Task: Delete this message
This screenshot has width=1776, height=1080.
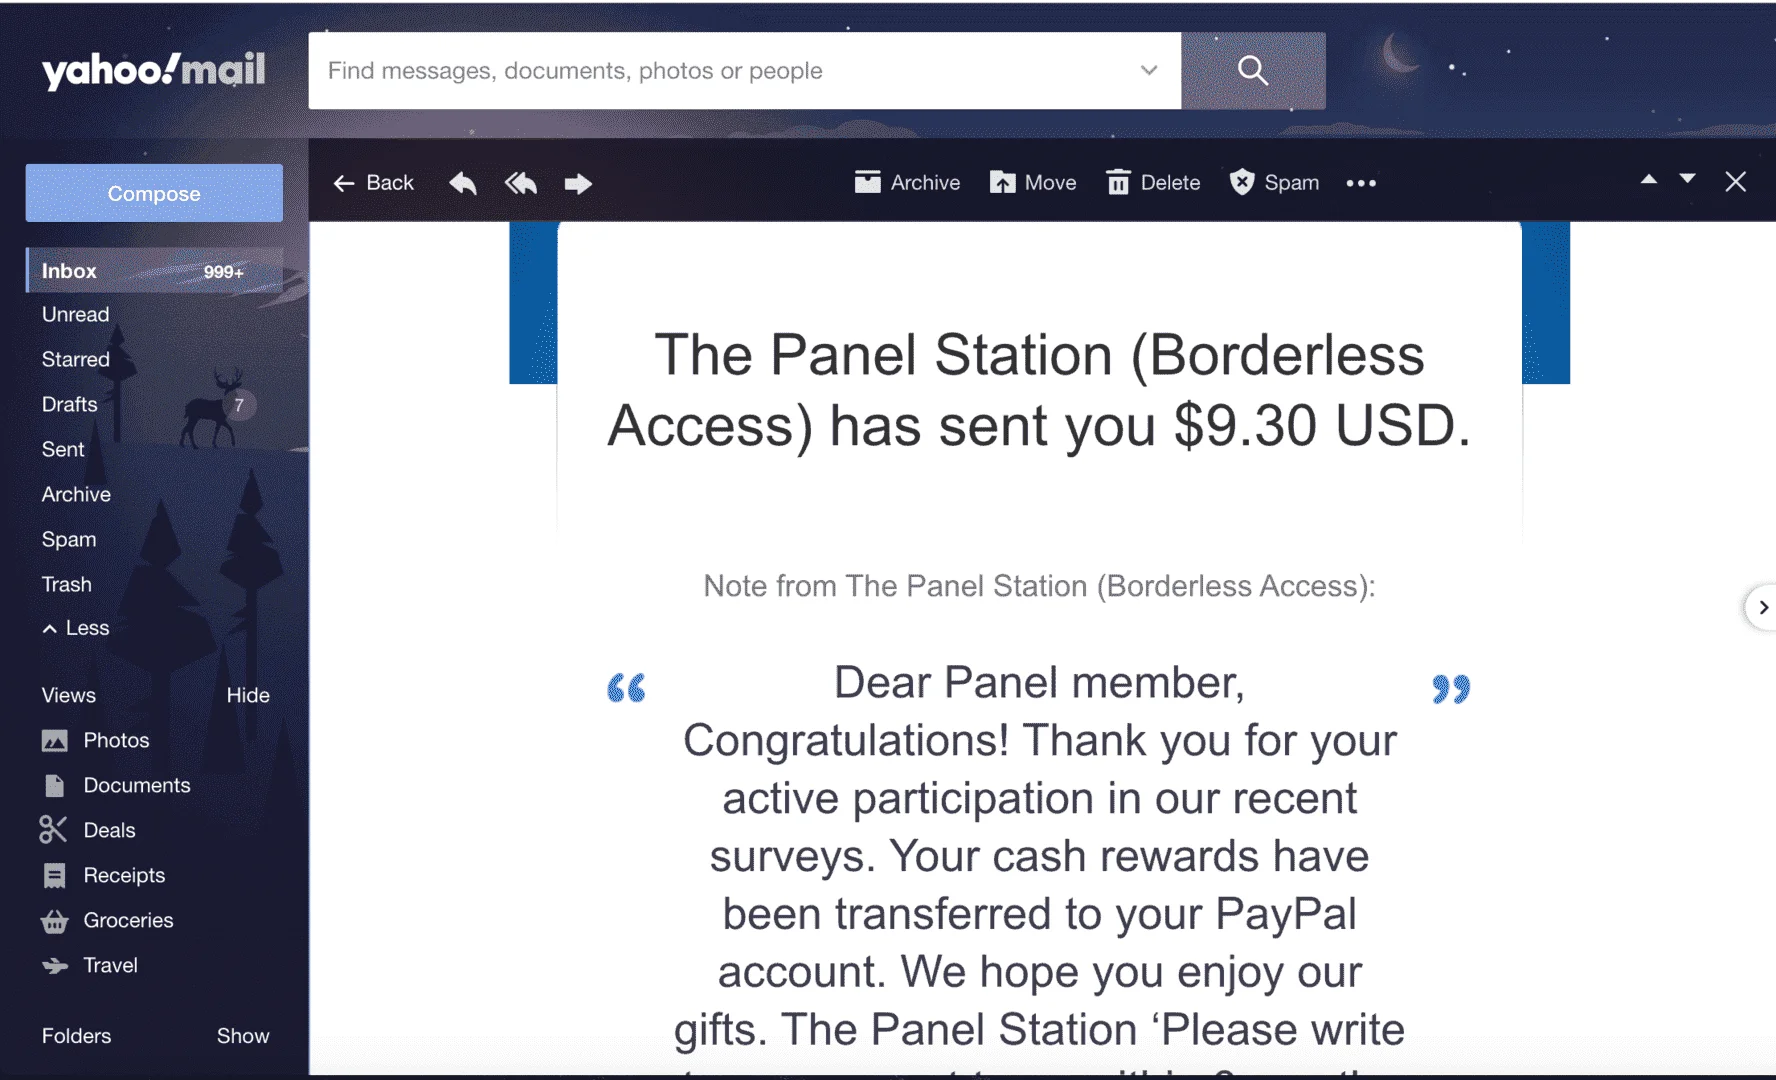Action: (x=1153, y=183)
